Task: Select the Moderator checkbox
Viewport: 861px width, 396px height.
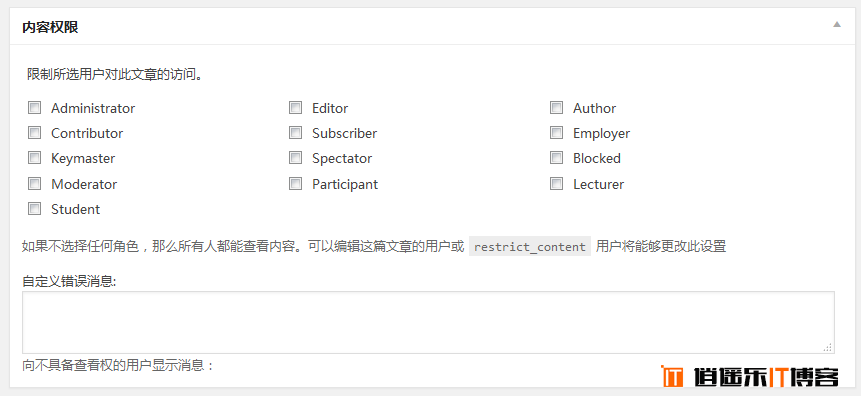Action: coord(35,183)
